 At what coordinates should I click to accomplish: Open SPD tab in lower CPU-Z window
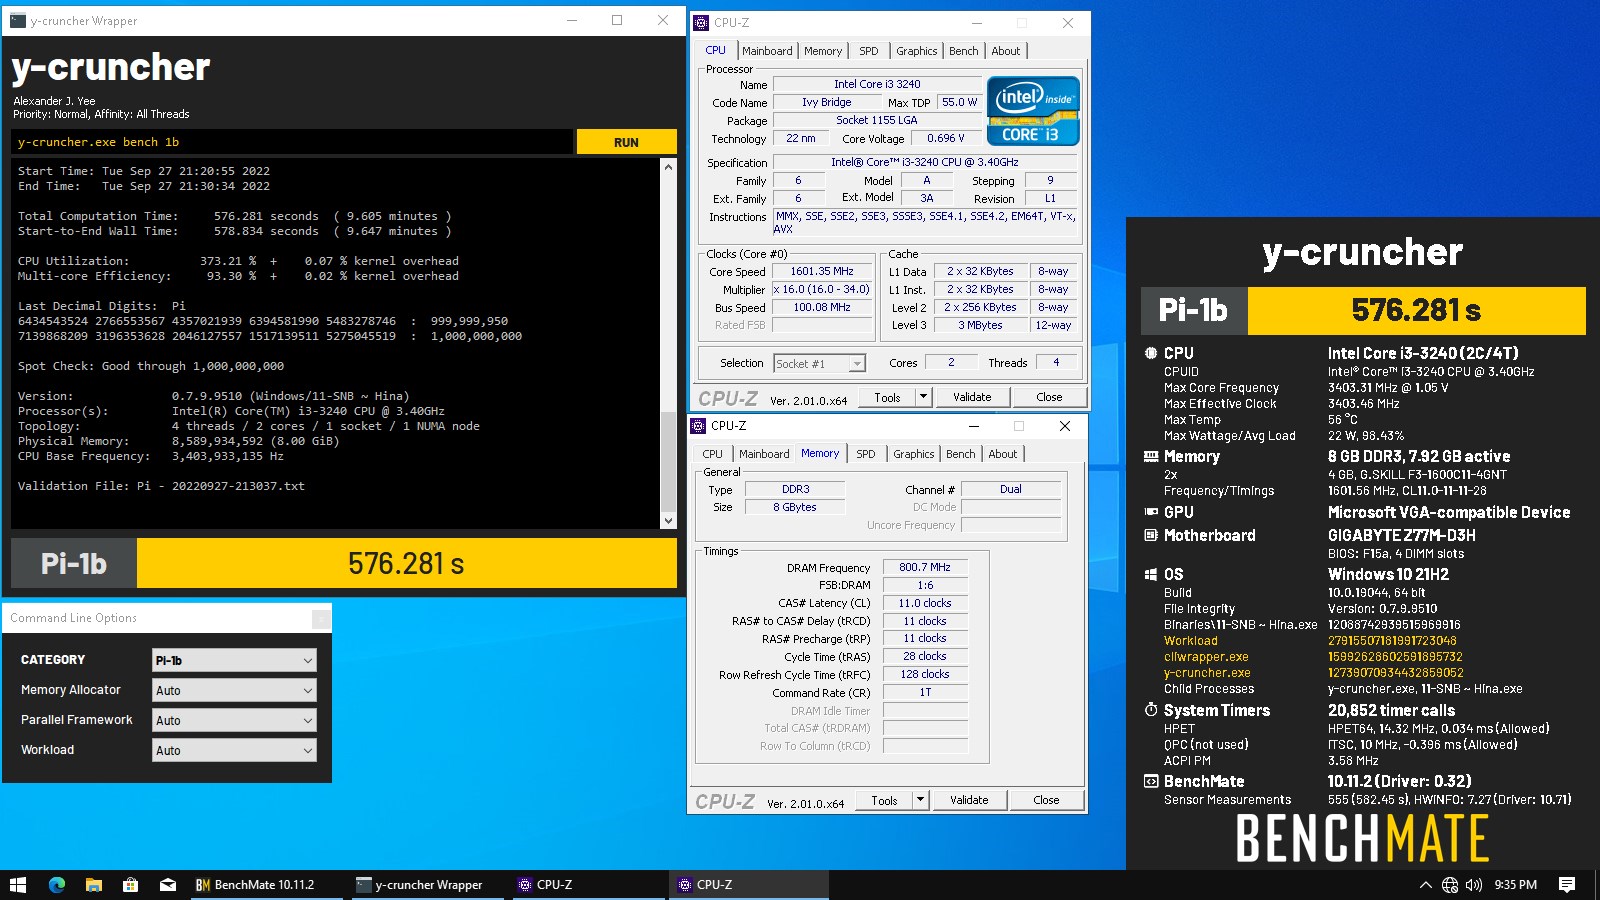pyautogui.click(x=866, y=454)
